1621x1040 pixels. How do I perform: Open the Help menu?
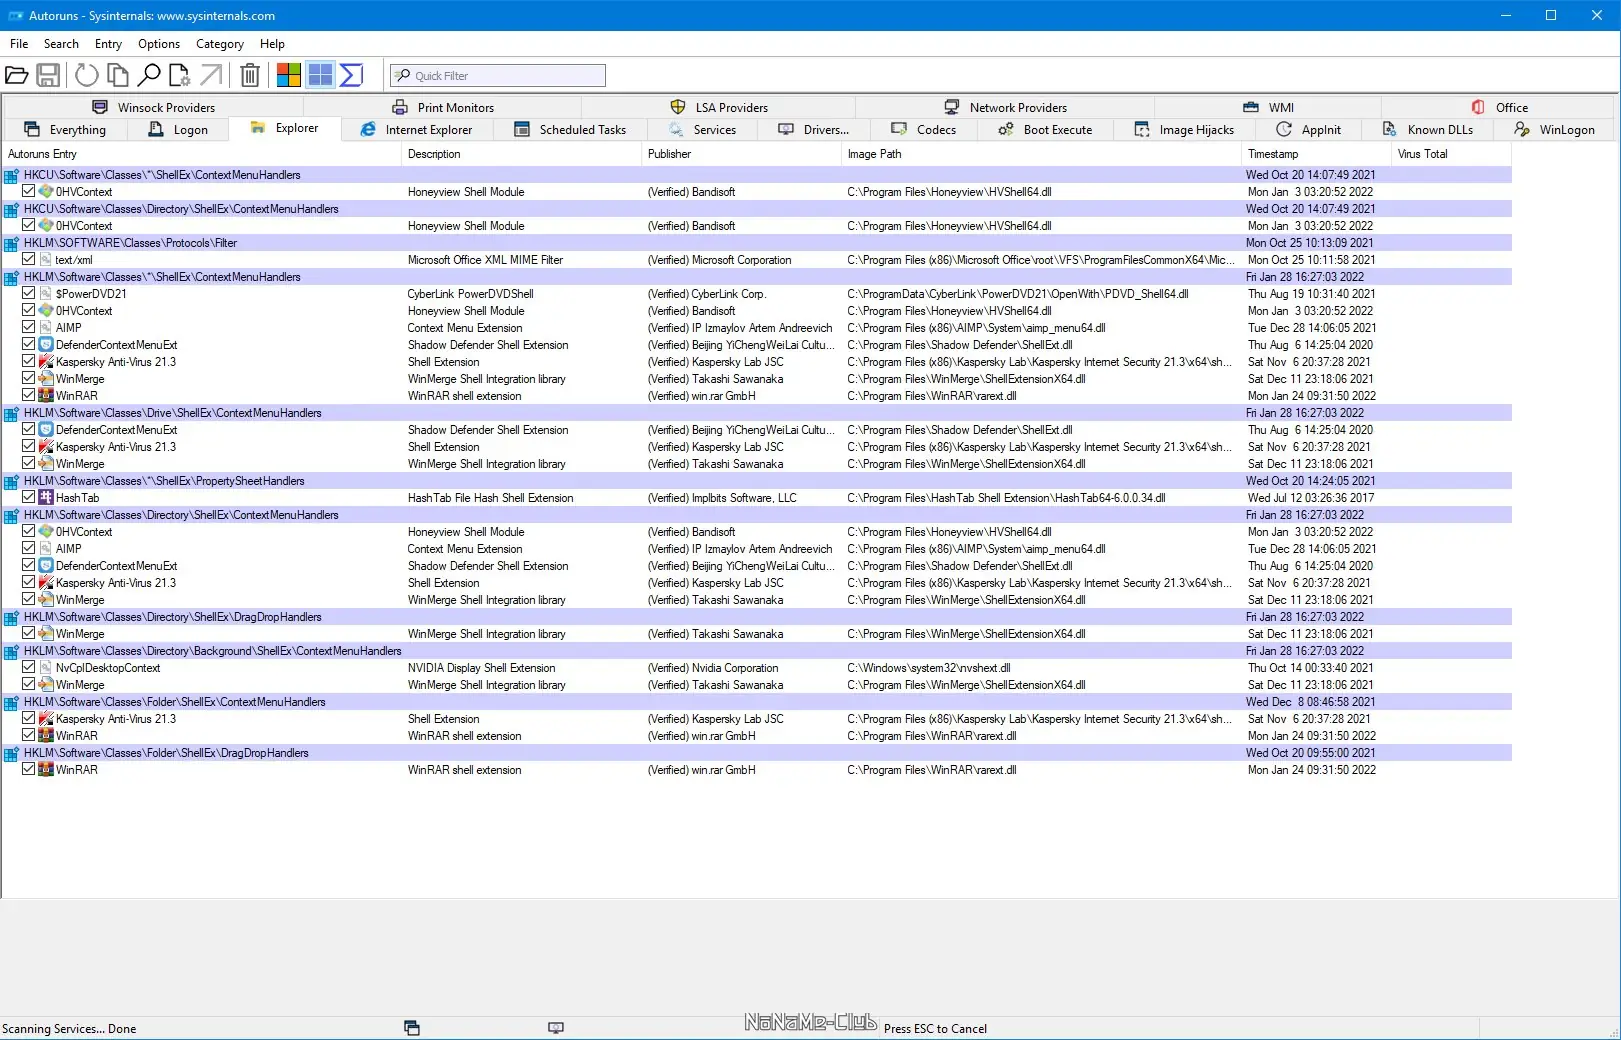[x=272, y=44]
